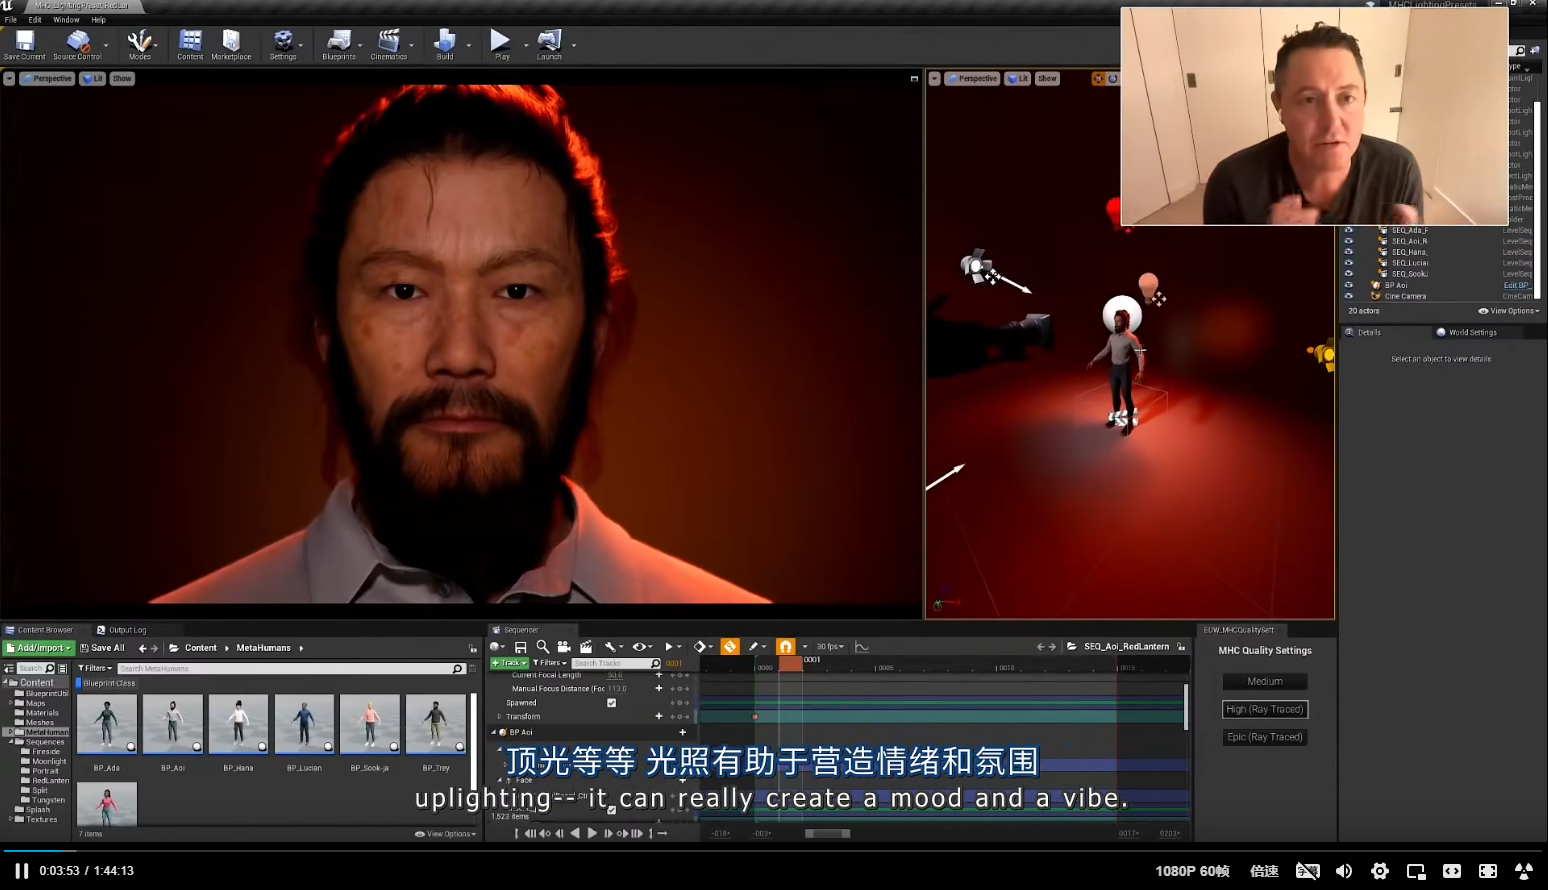Open the Marketplace toolbar button
This screenshot has width=1548, height=890.
(231, 44)
